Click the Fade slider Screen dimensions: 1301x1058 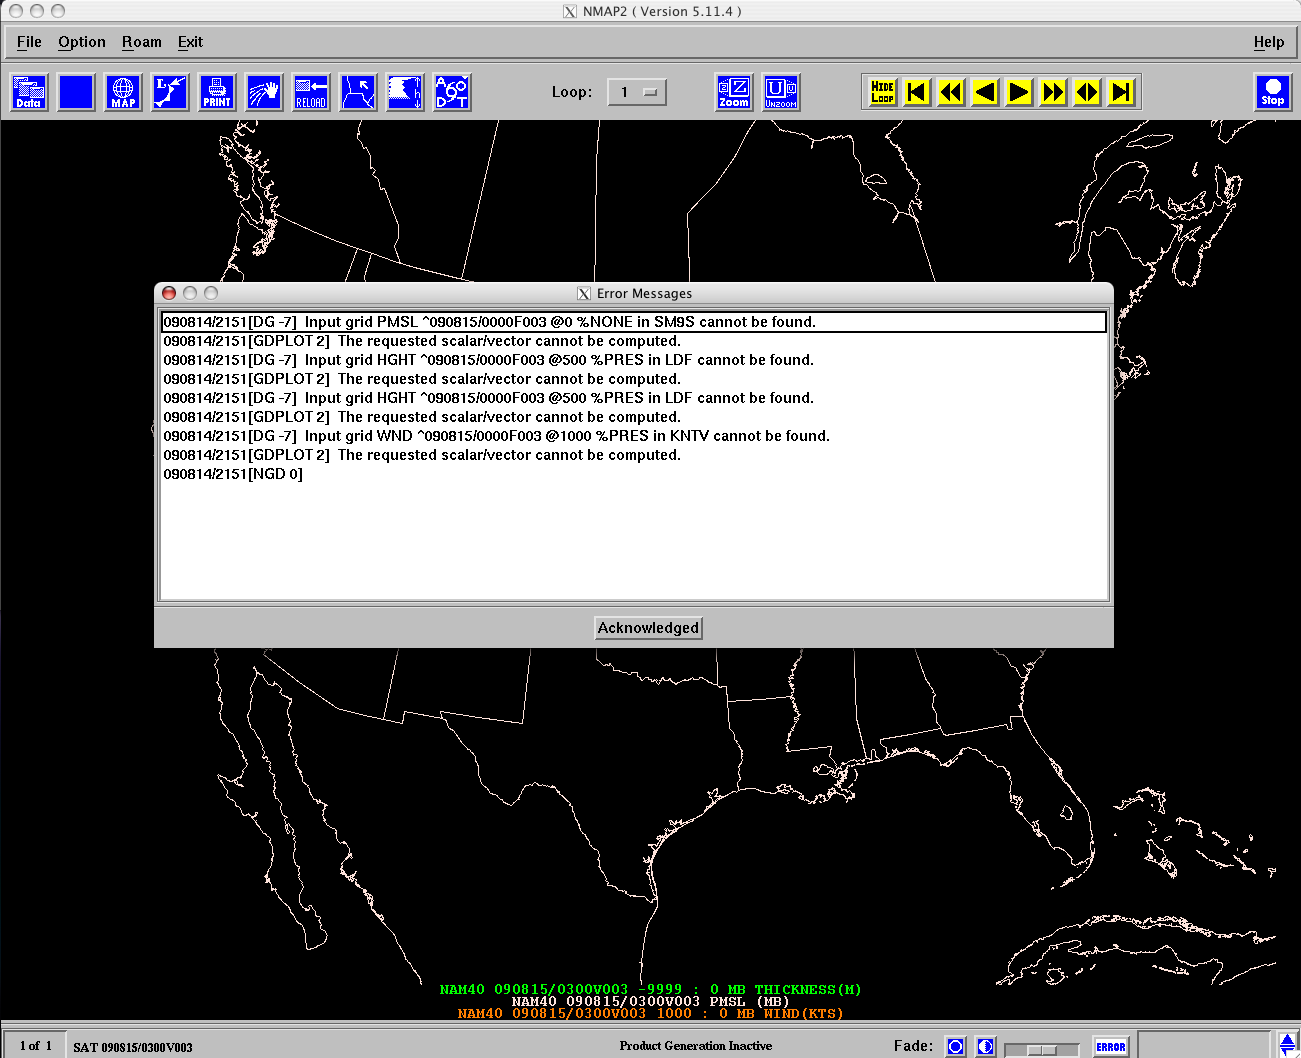tap(1041, 1049)
